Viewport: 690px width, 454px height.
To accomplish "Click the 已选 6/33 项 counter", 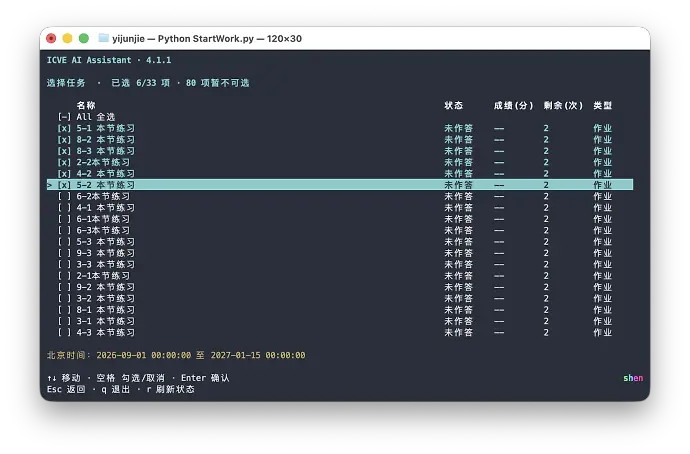I will (140, 83).
